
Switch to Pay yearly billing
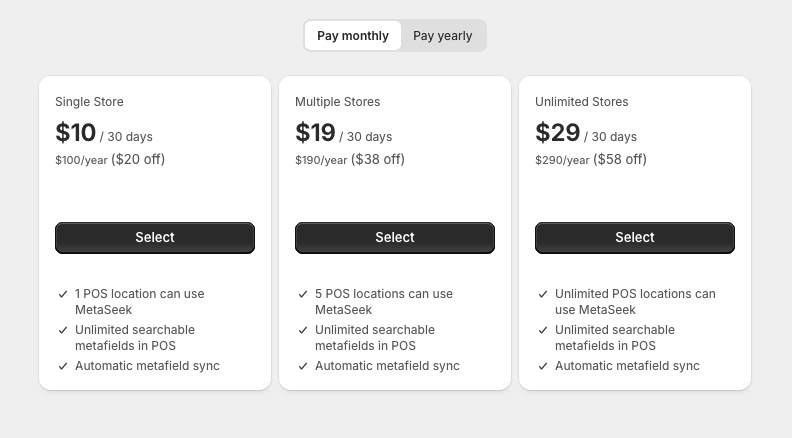coord(442,36)
